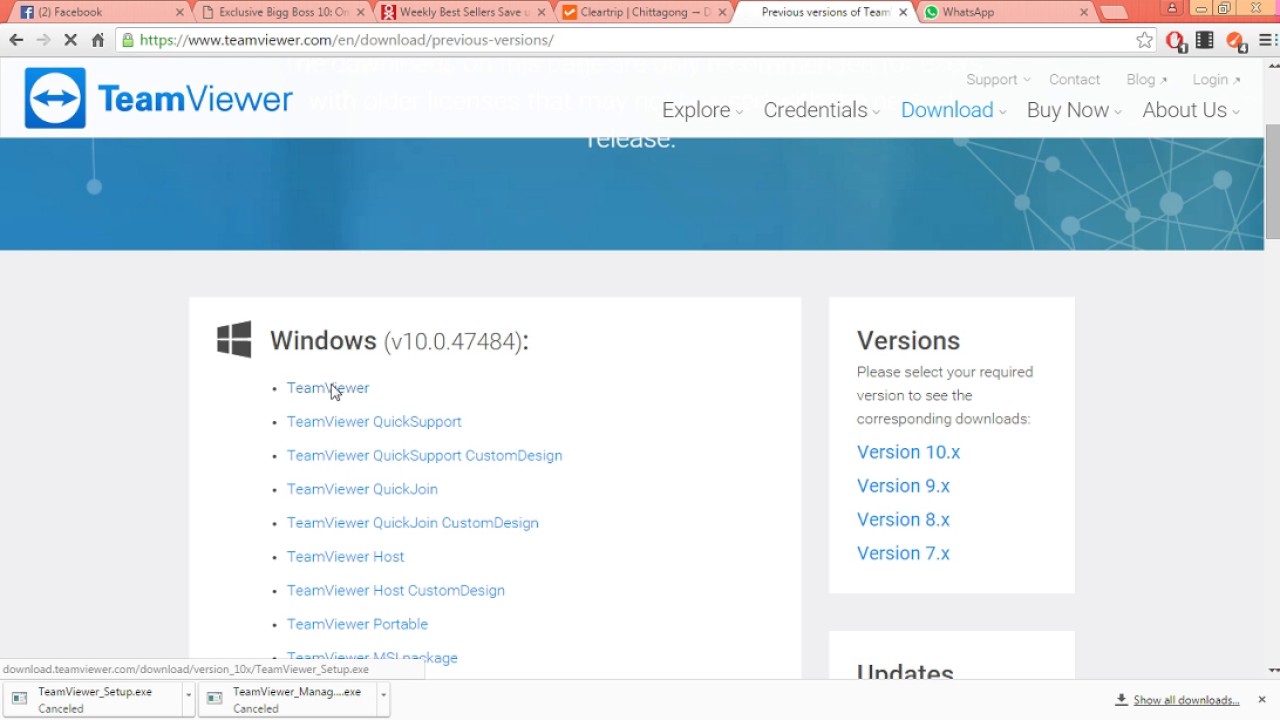Viewport: 1280px width, 720px height.
Task: Download TeamViewer QuickJoin CustomDesign
Action: coord(412,523)
